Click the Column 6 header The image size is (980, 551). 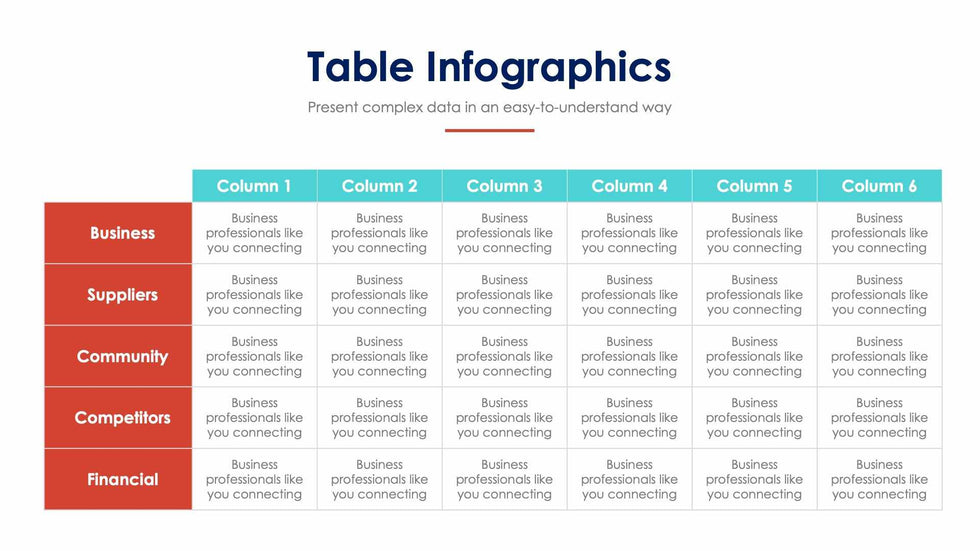click(x=879, y=186)
